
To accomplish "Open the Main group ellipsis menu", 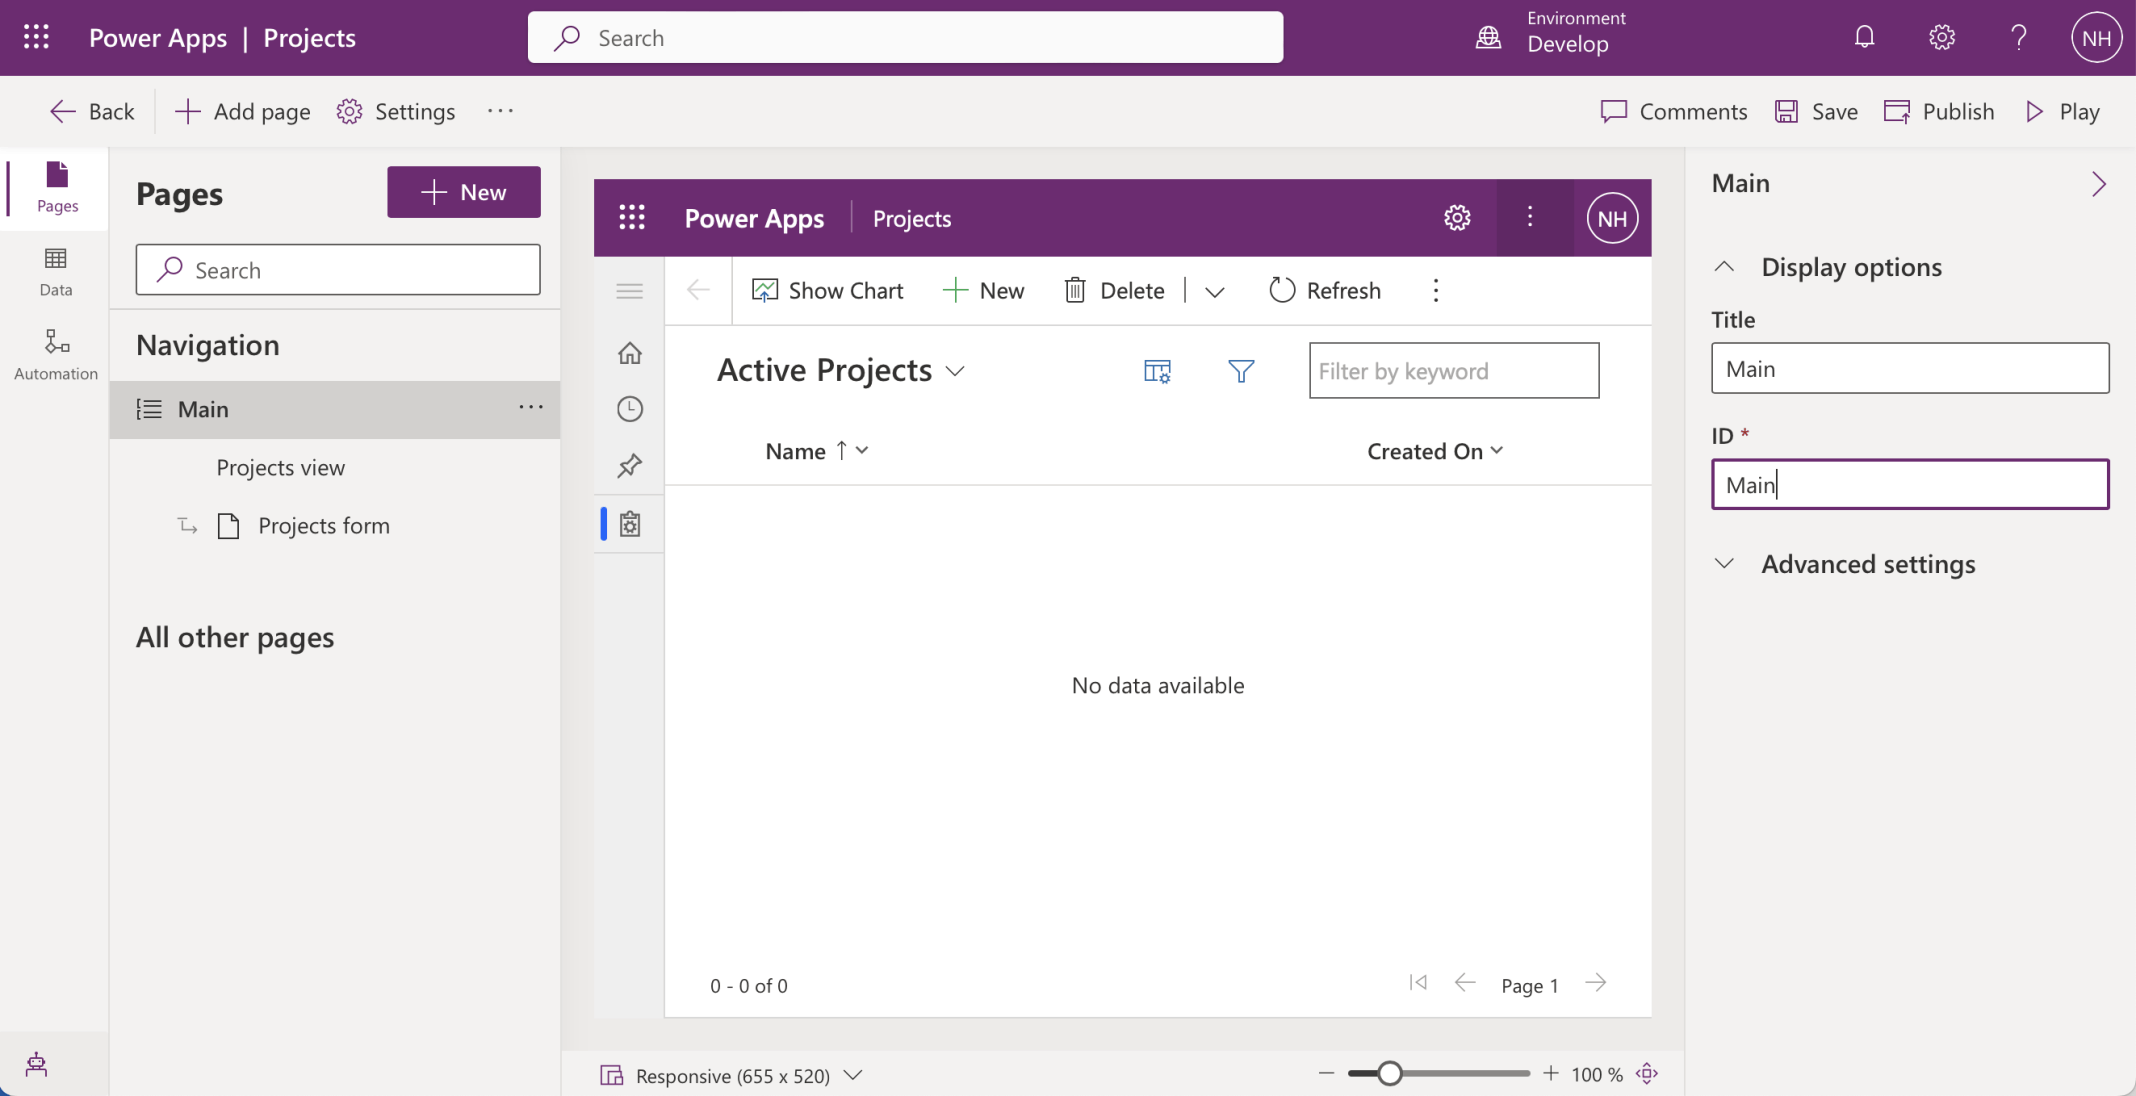I will tap(531, 408).
